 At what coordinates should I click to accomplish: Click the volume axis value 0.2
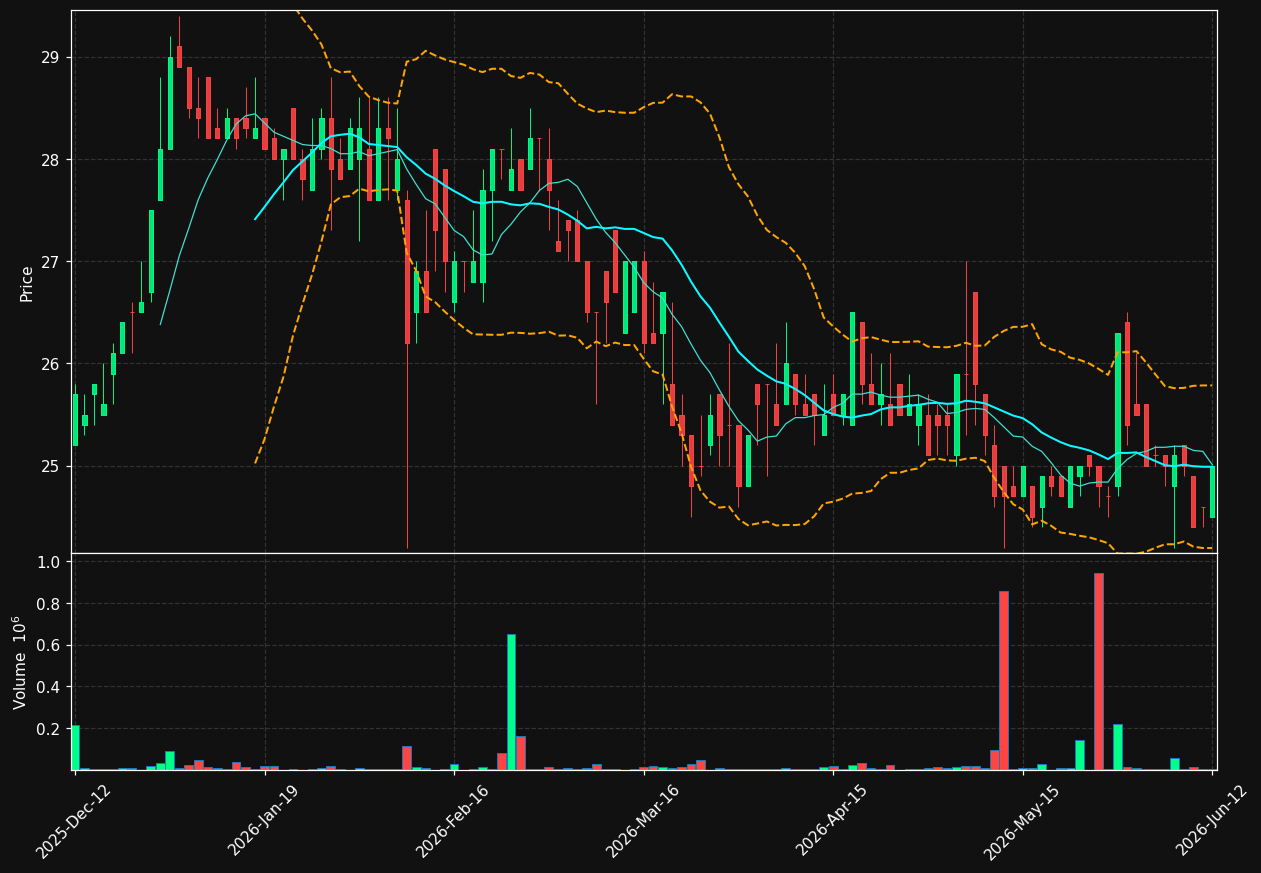tap(49, 729)
